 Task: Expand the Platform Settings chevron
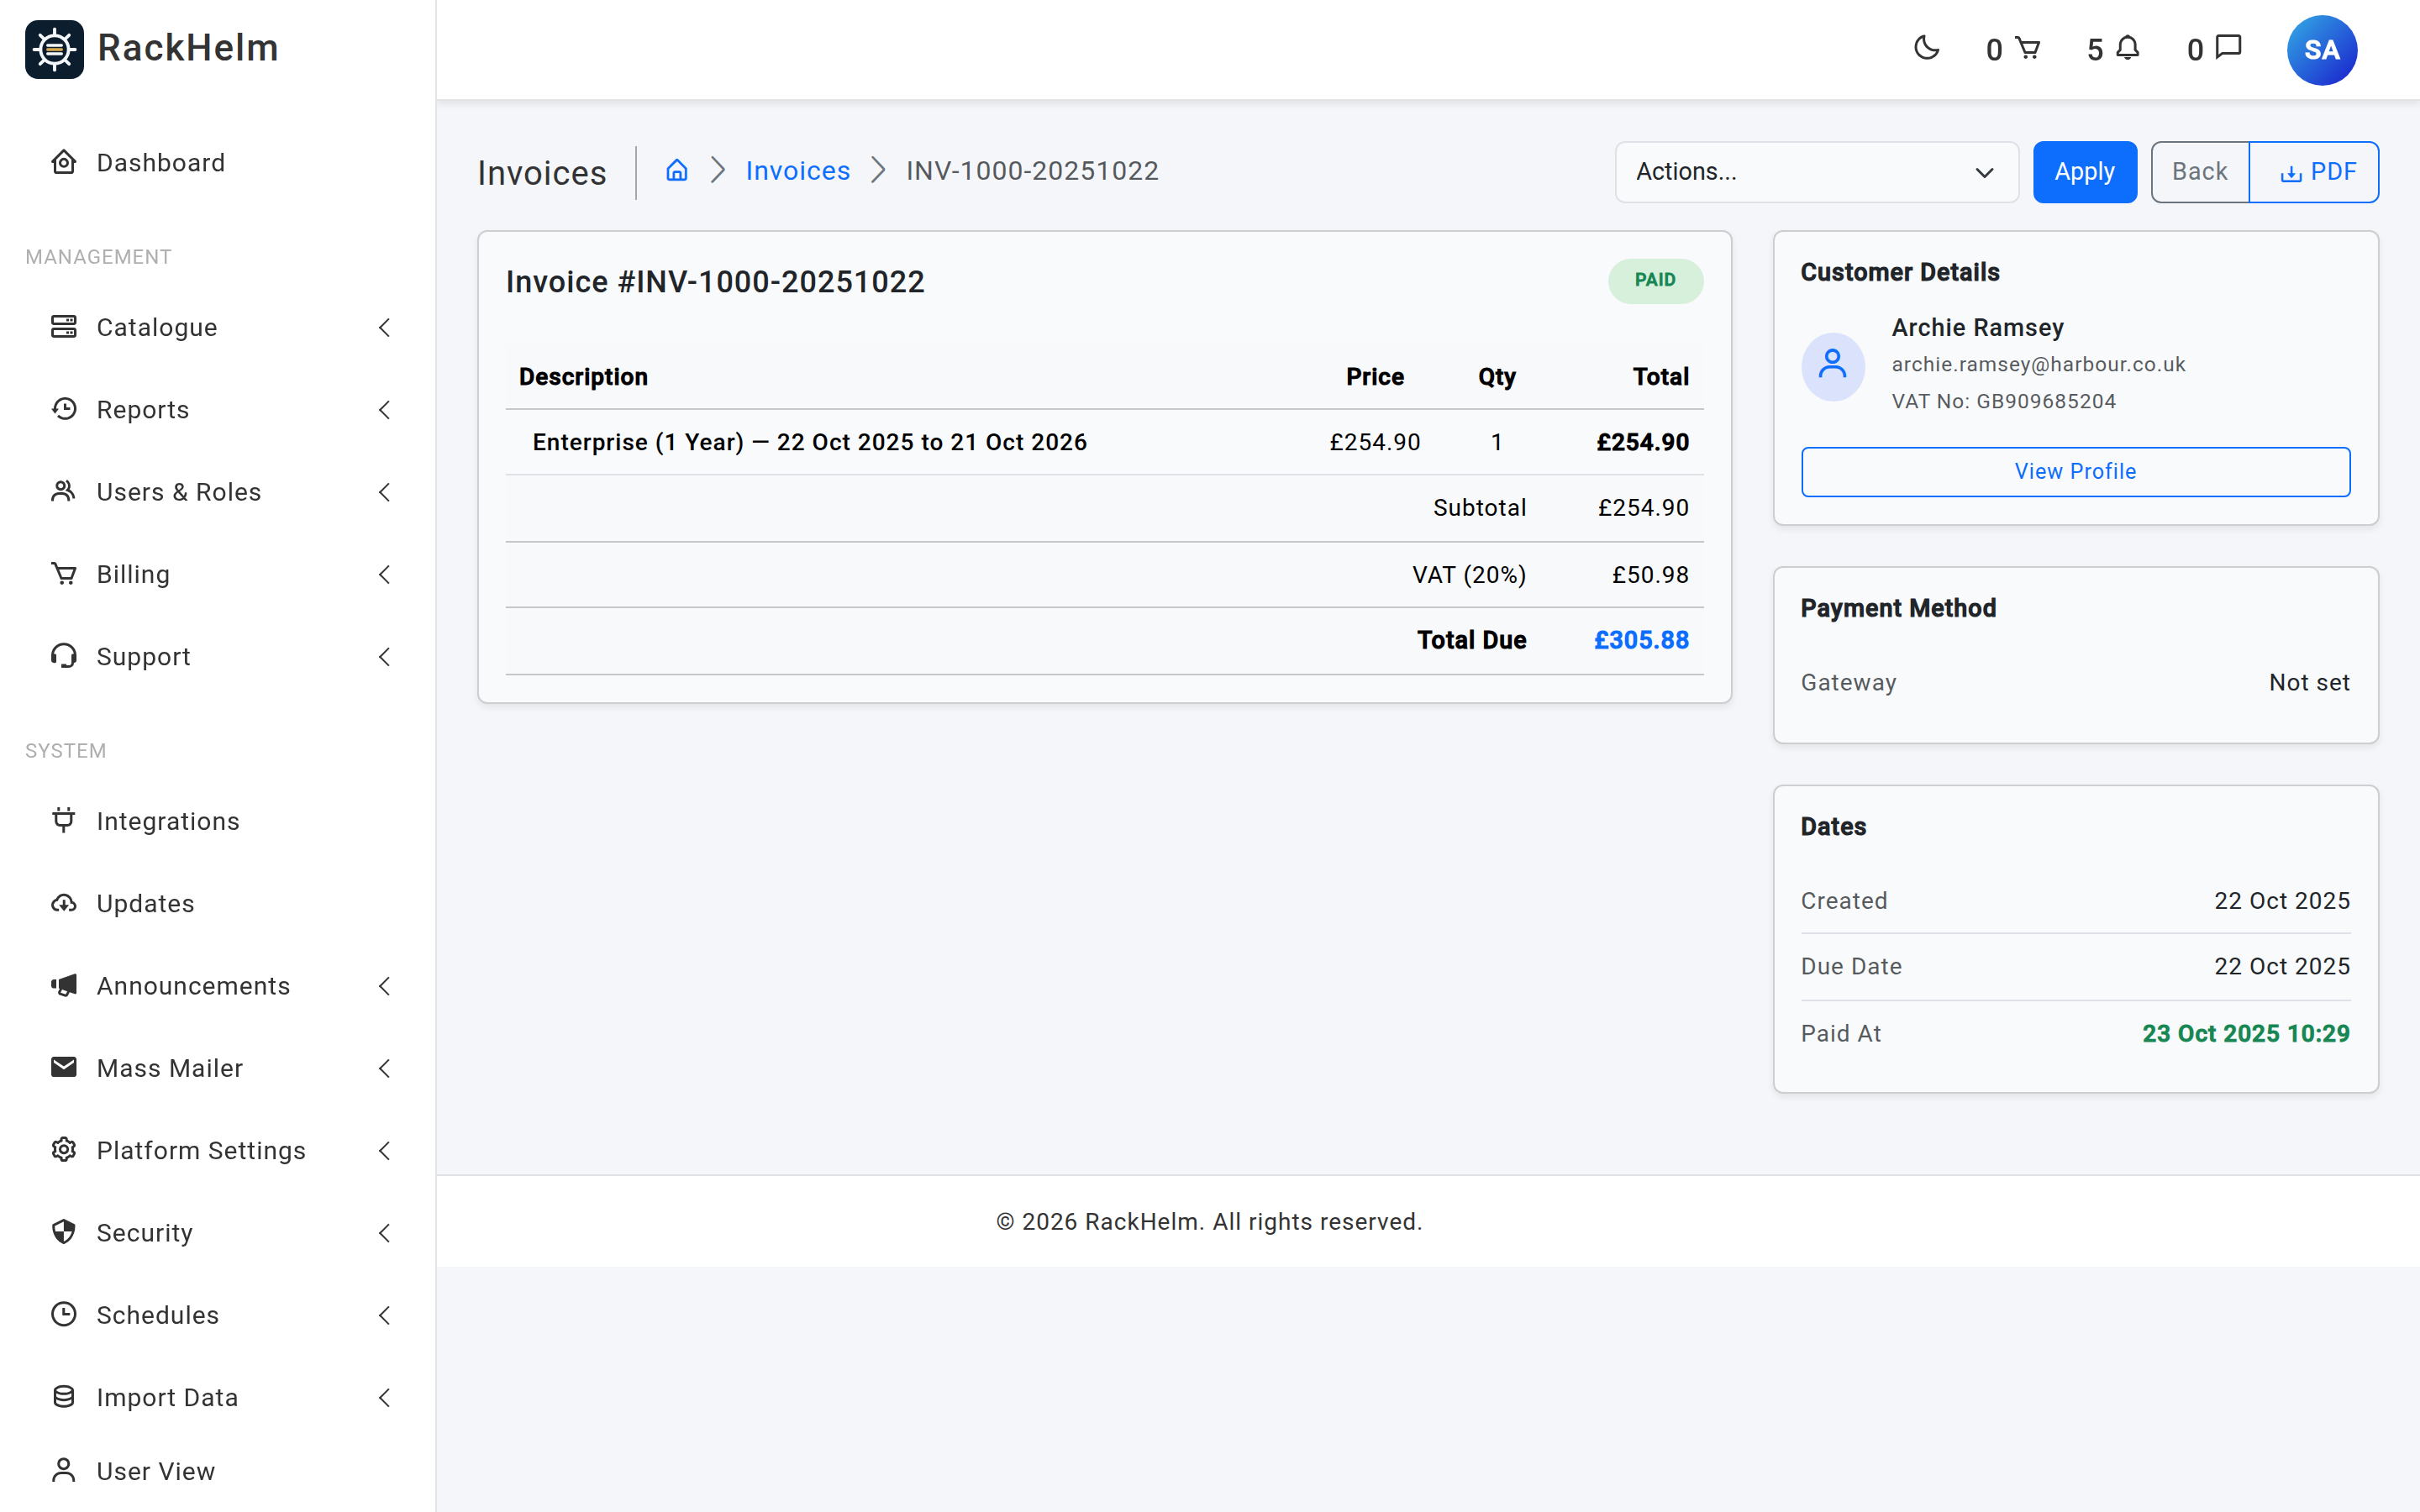[x=384, y=1150]
